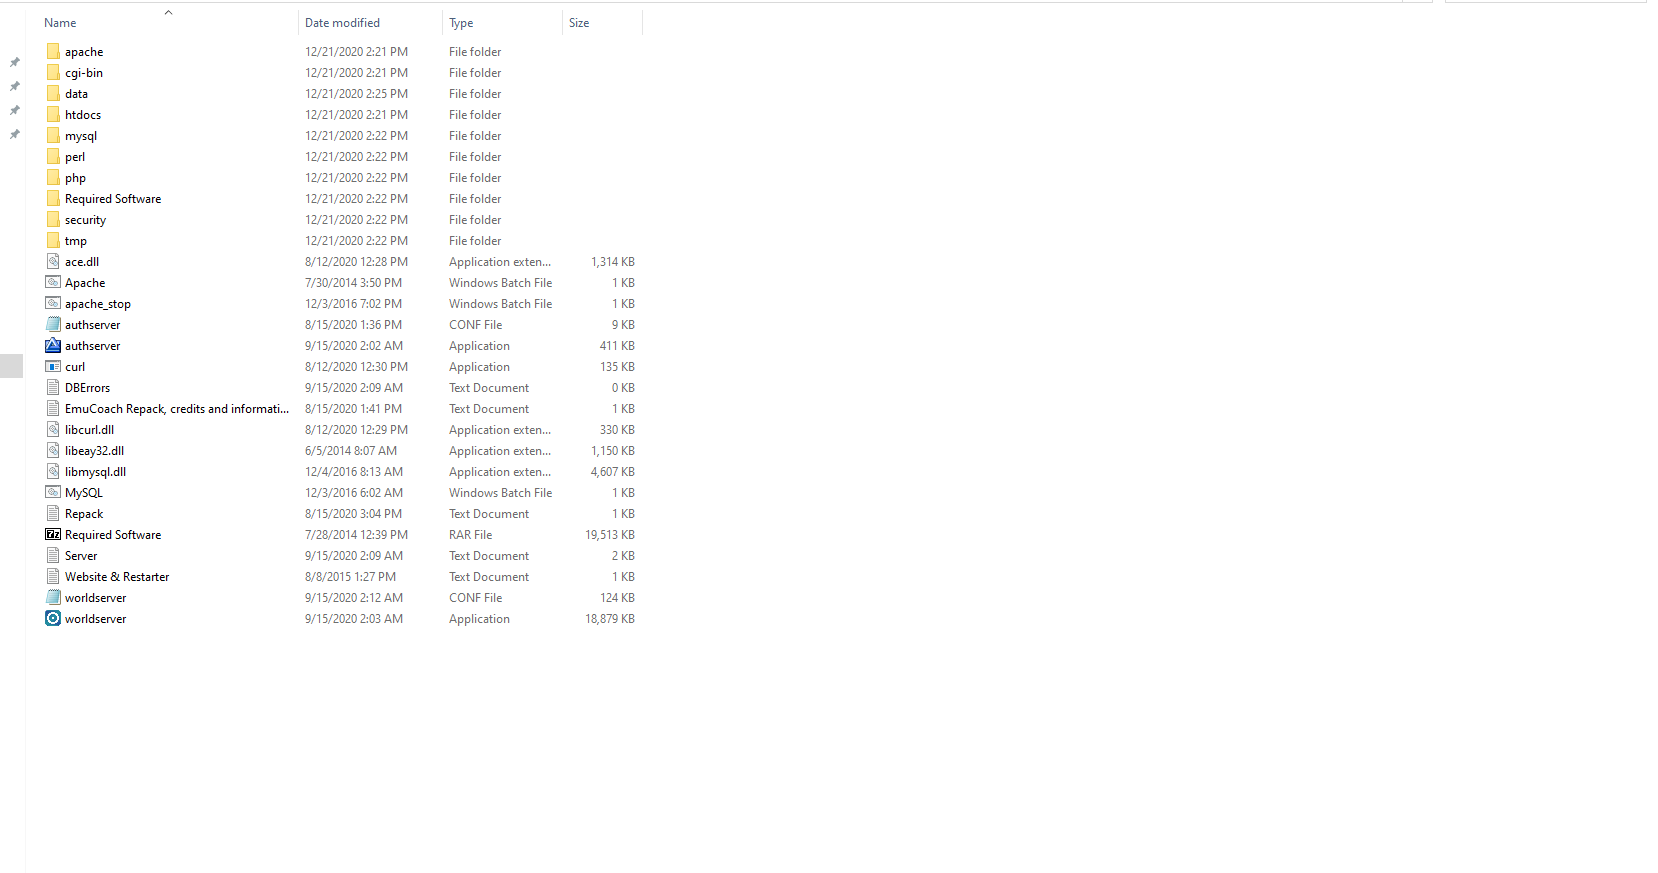The height and width of the screenshot is (873, 1658).
Task: Click the Server text document icon
Action: 53,555
